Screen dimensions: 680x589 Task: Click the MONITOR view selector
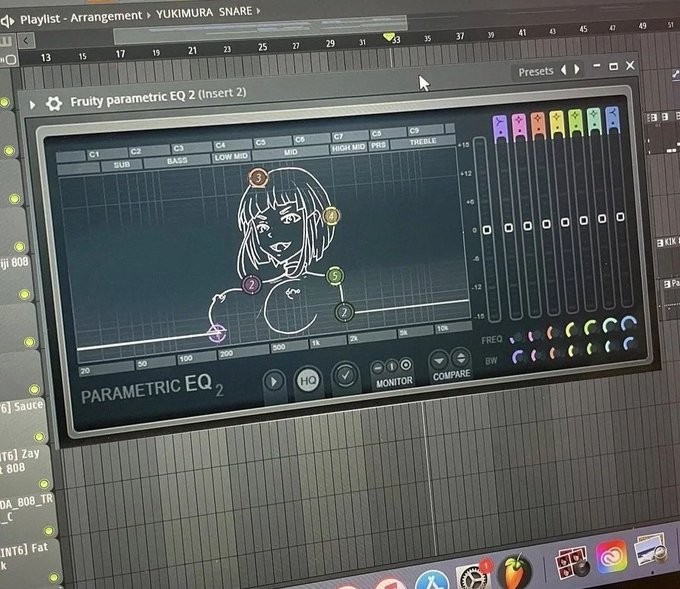coord(393,366)
